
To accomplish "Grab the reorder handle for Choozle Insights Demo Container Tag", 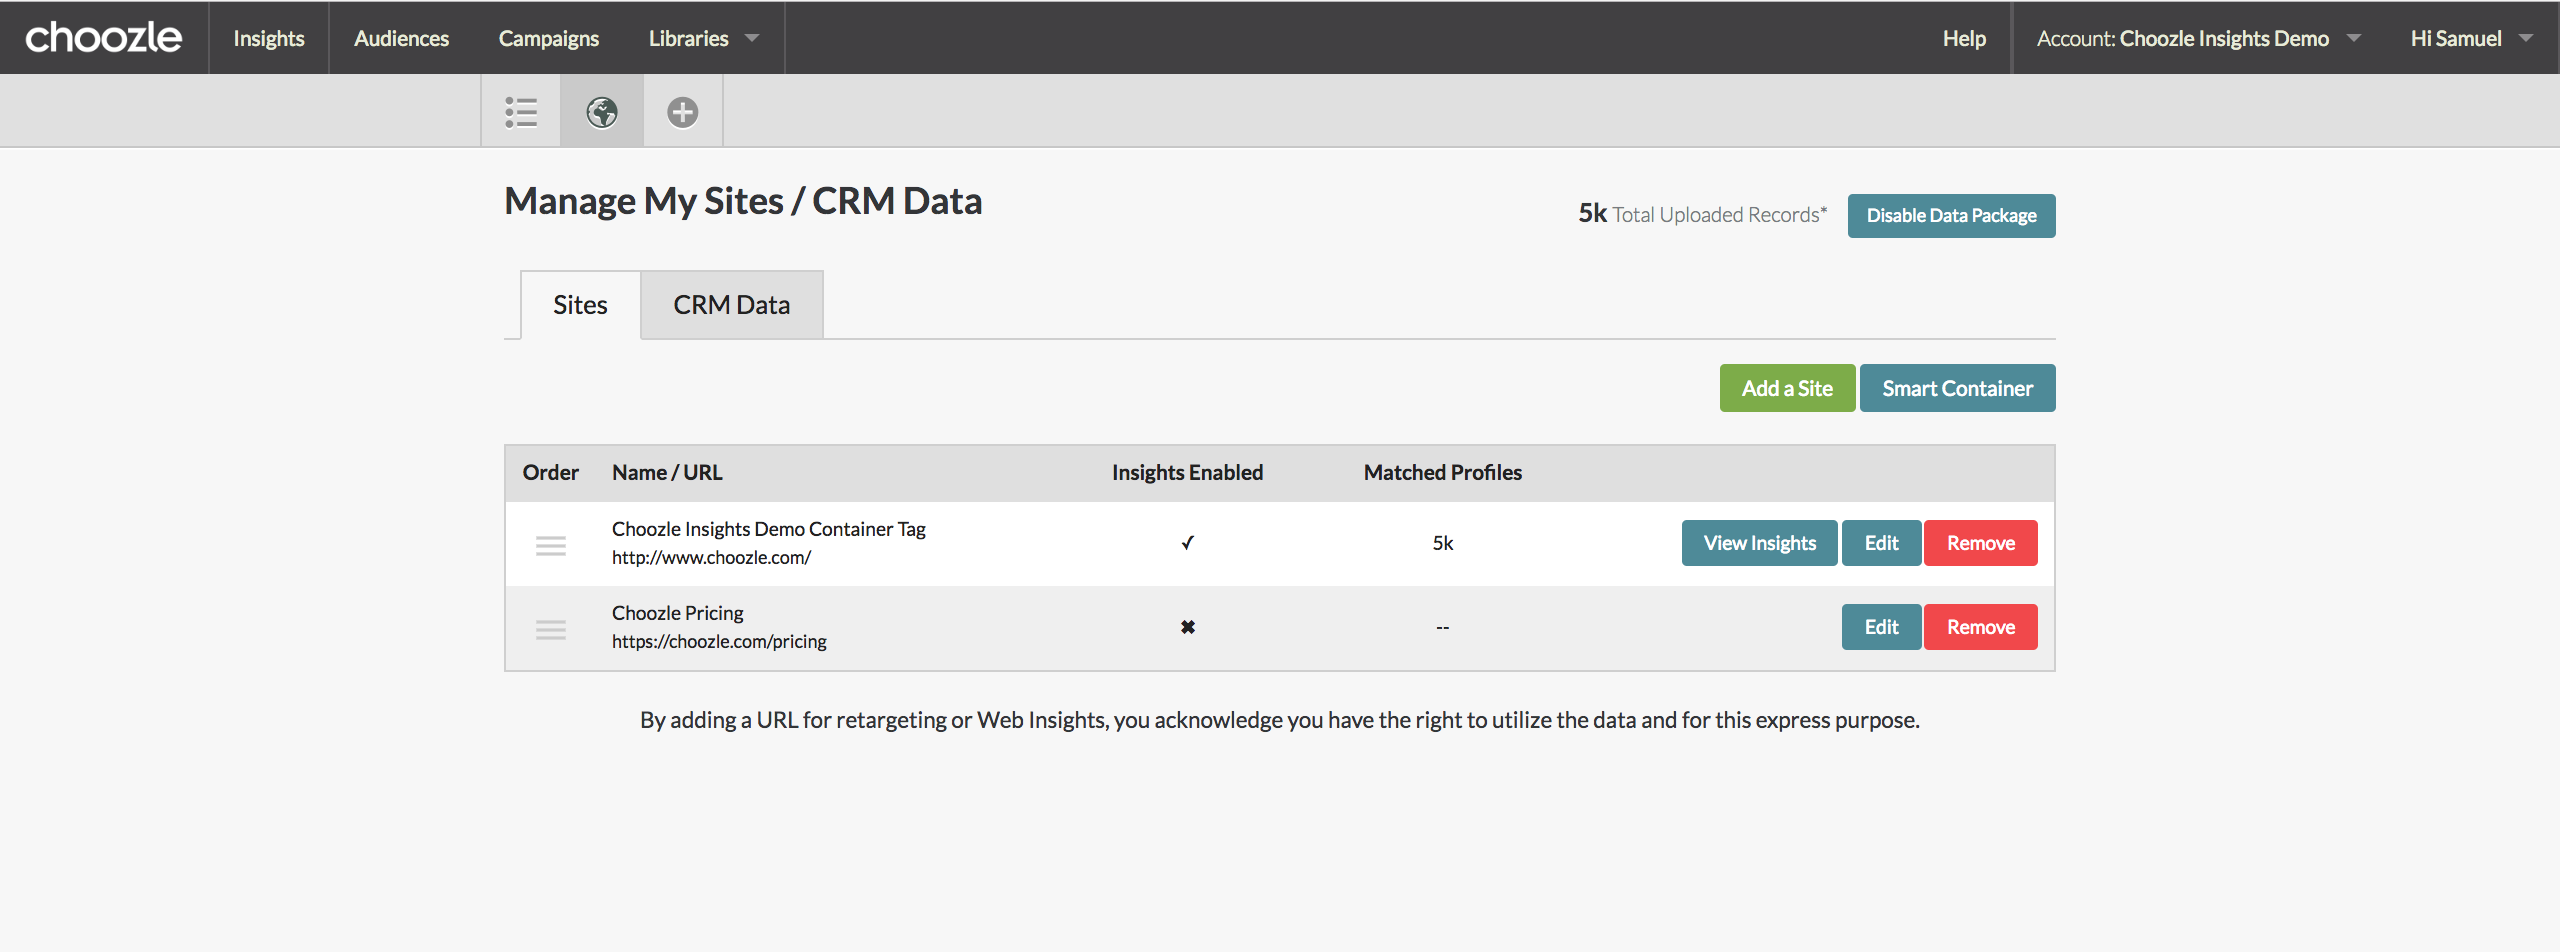I will point(551,545).
